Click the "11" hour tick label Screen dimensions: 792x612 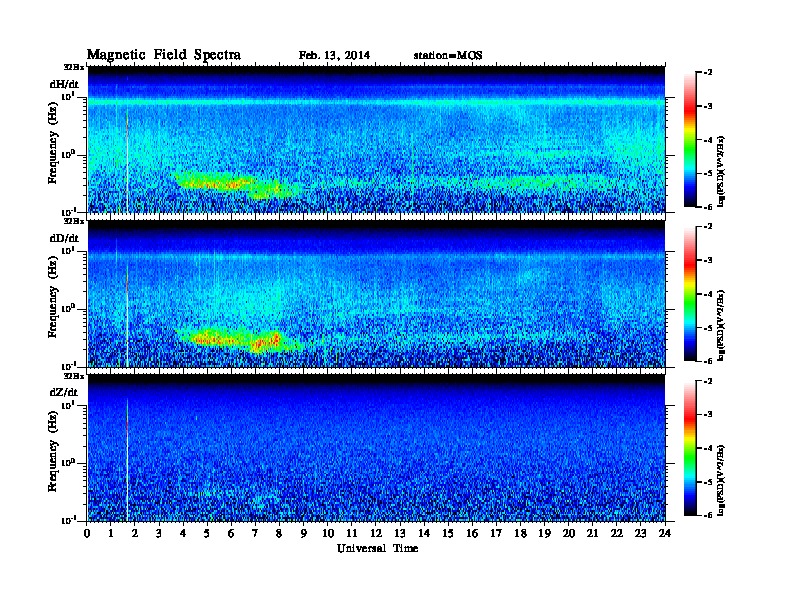pos(352,533)
